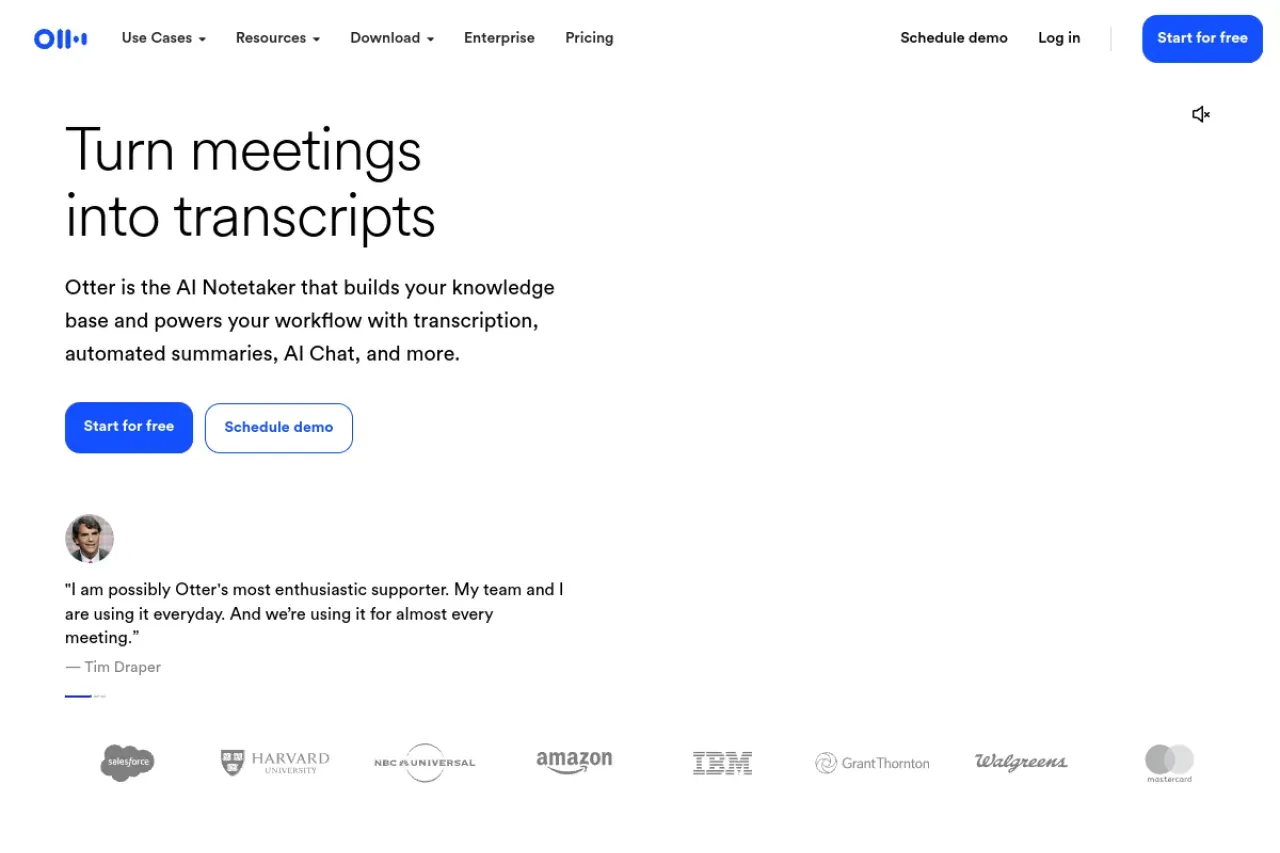The height and width of the screenshot is (853, 1280).
Task: Click Start for free button in header
Action: 1202,39
